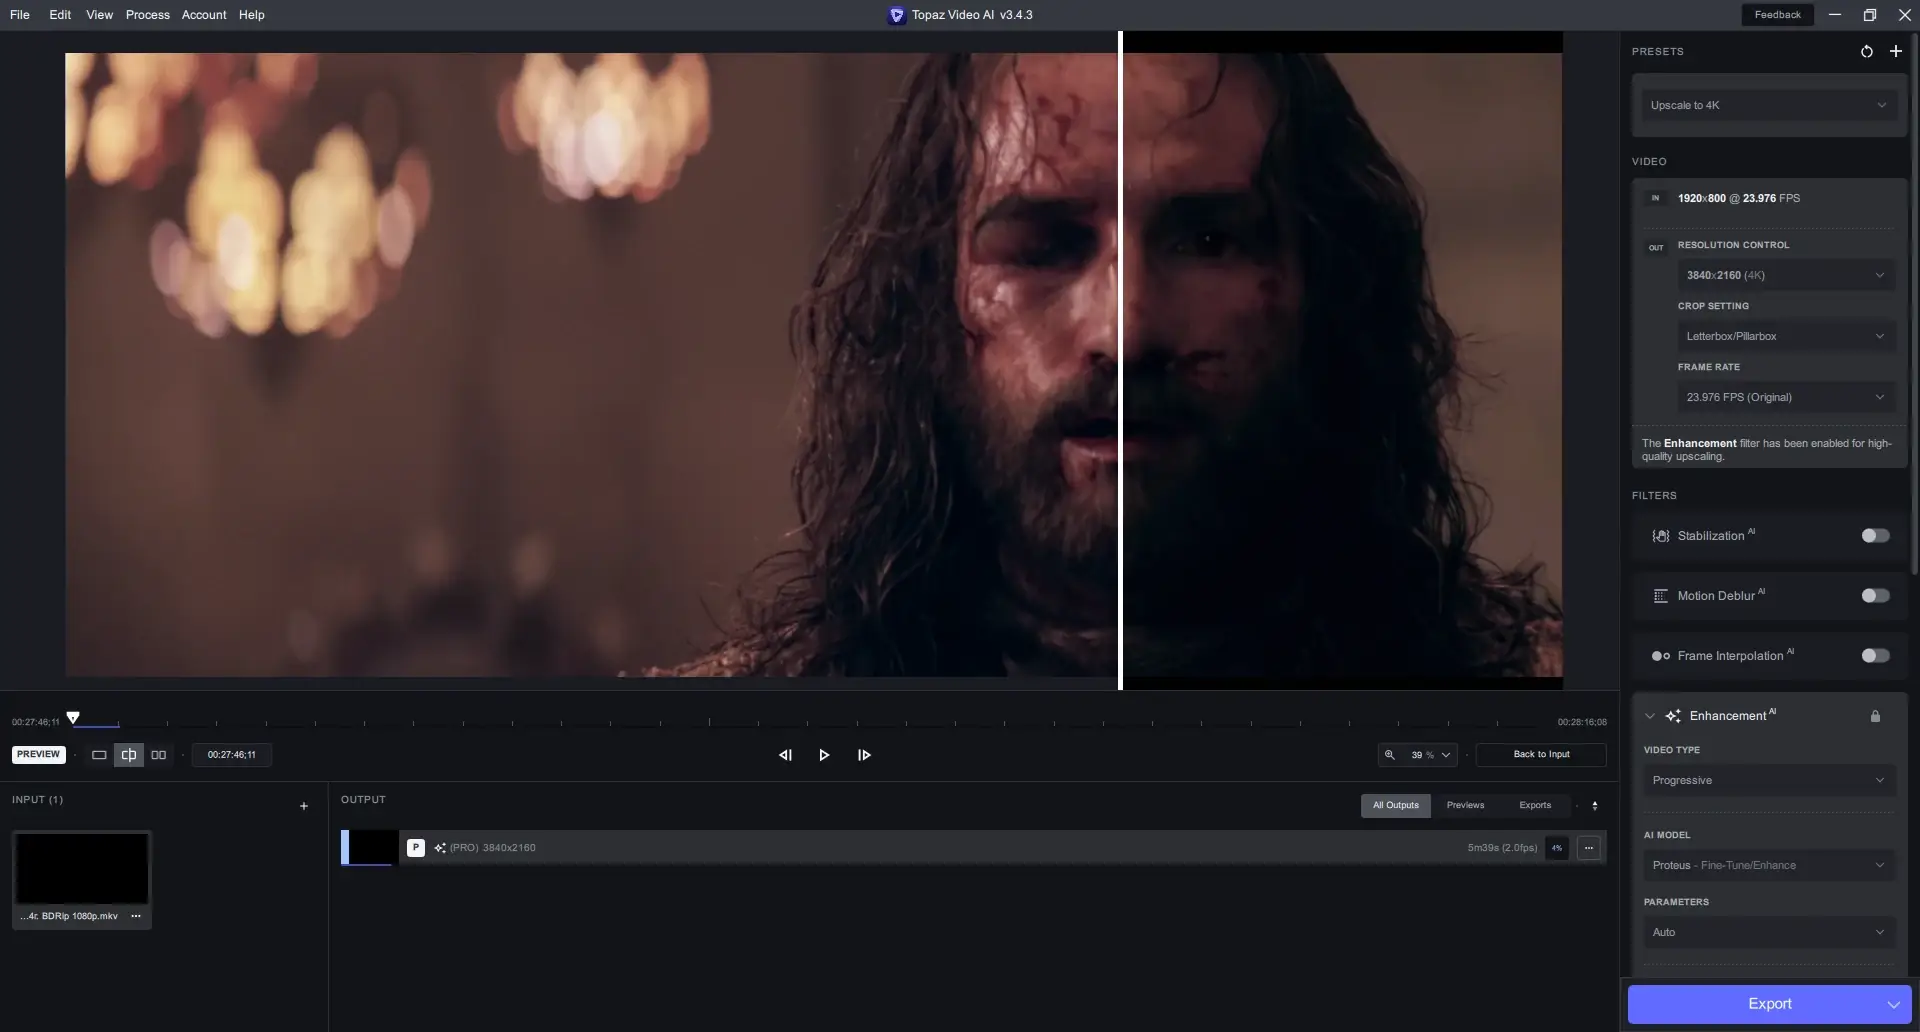The height and width of the screenshot is (1032, 1920).
Task: Switch to the Previews tab
Action: [1465, 806]
